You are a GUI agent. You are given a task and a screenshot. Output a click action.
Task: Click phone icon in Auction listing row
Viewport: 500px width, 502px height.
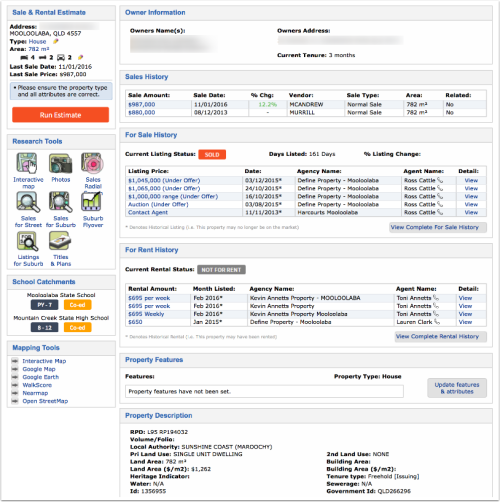[440, 204]
